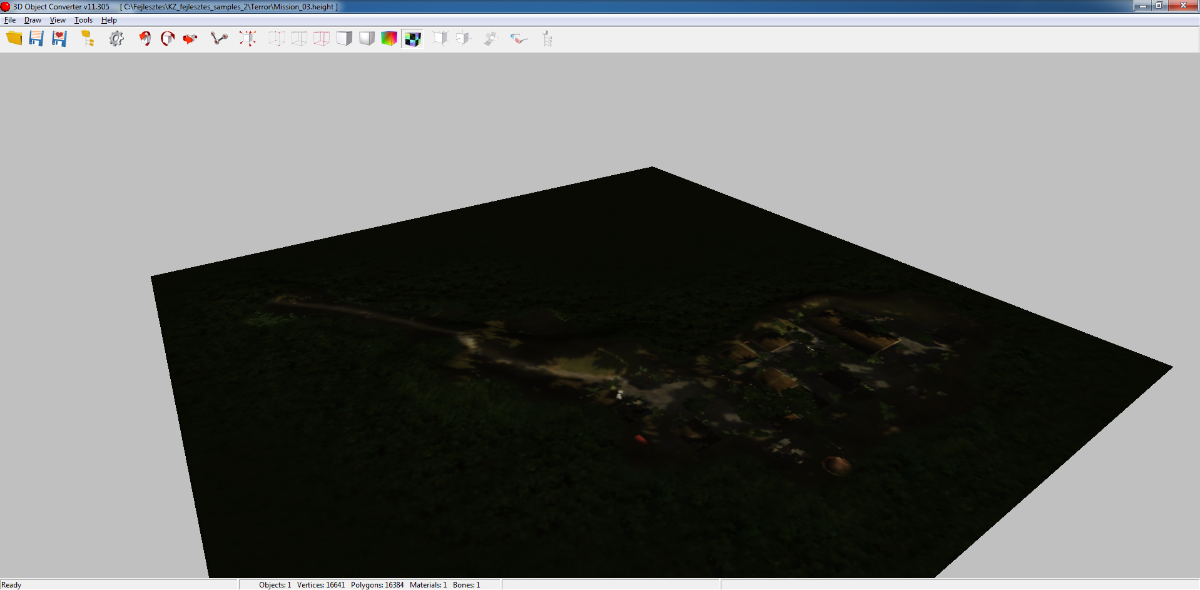This screenshot has height=590, width=1200.
Task: Select the solid gray flat shaded cube icon
Action: [344, 38]
